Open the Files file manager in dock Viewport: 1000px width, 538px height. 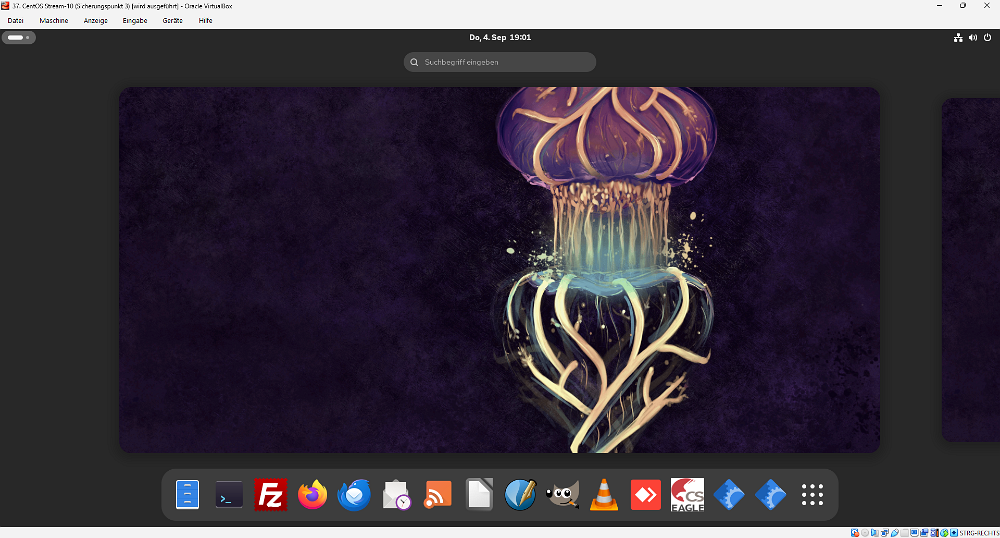(x=188, y=495)
